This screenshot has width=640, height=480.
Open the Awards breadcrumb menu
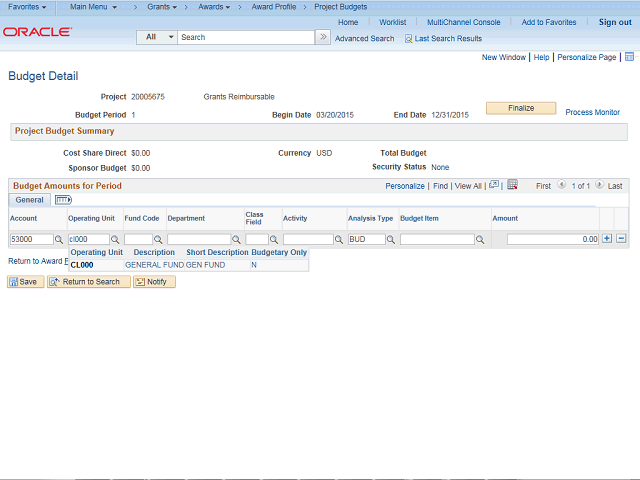coord(214,7)
